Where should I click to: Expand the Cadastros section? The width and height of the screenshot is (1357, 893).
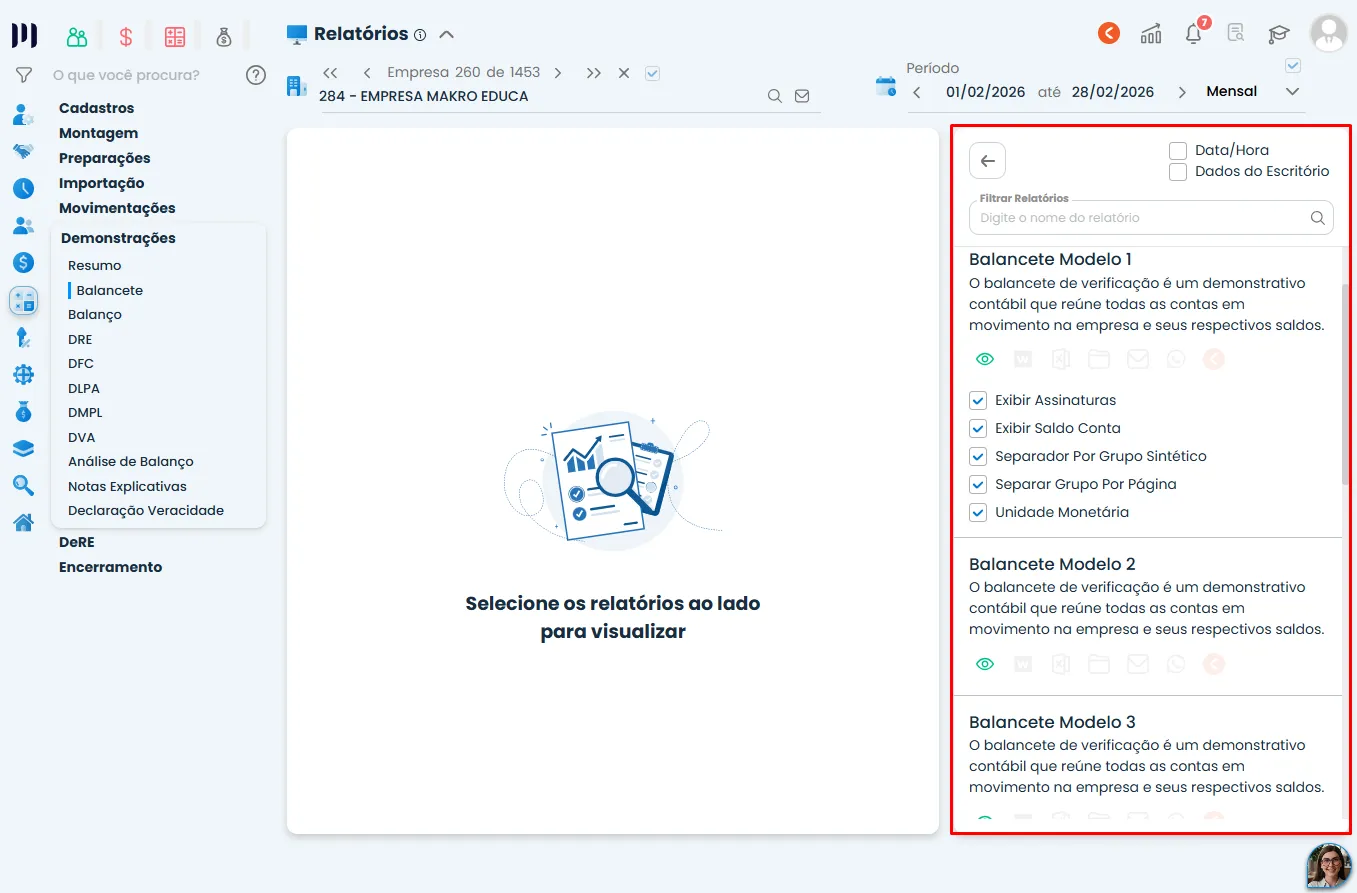(x=96, y=108)
